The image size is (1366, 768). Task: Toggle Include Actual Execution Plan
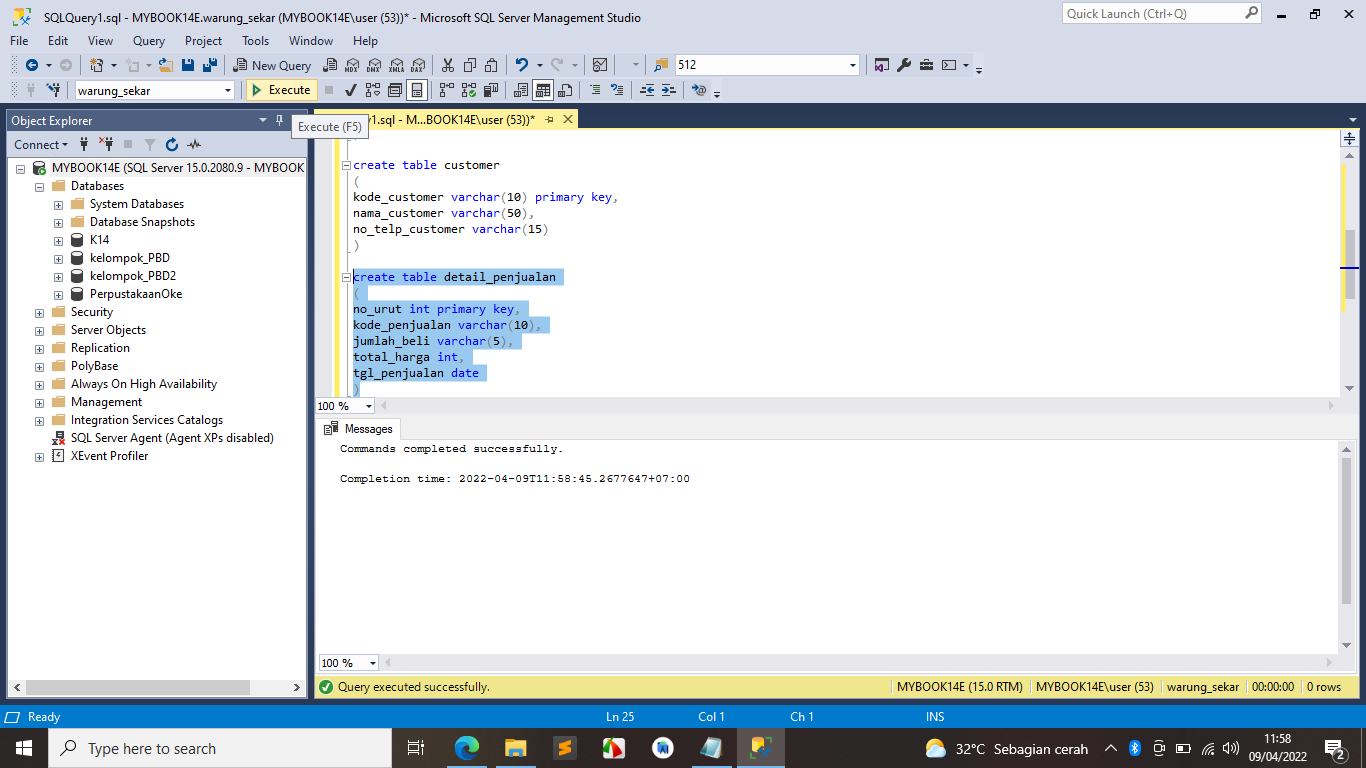click(x=447, y=90)
